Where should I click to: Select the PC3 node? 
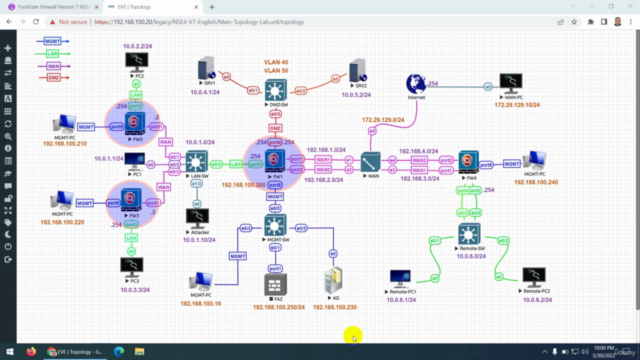[131, 268]
